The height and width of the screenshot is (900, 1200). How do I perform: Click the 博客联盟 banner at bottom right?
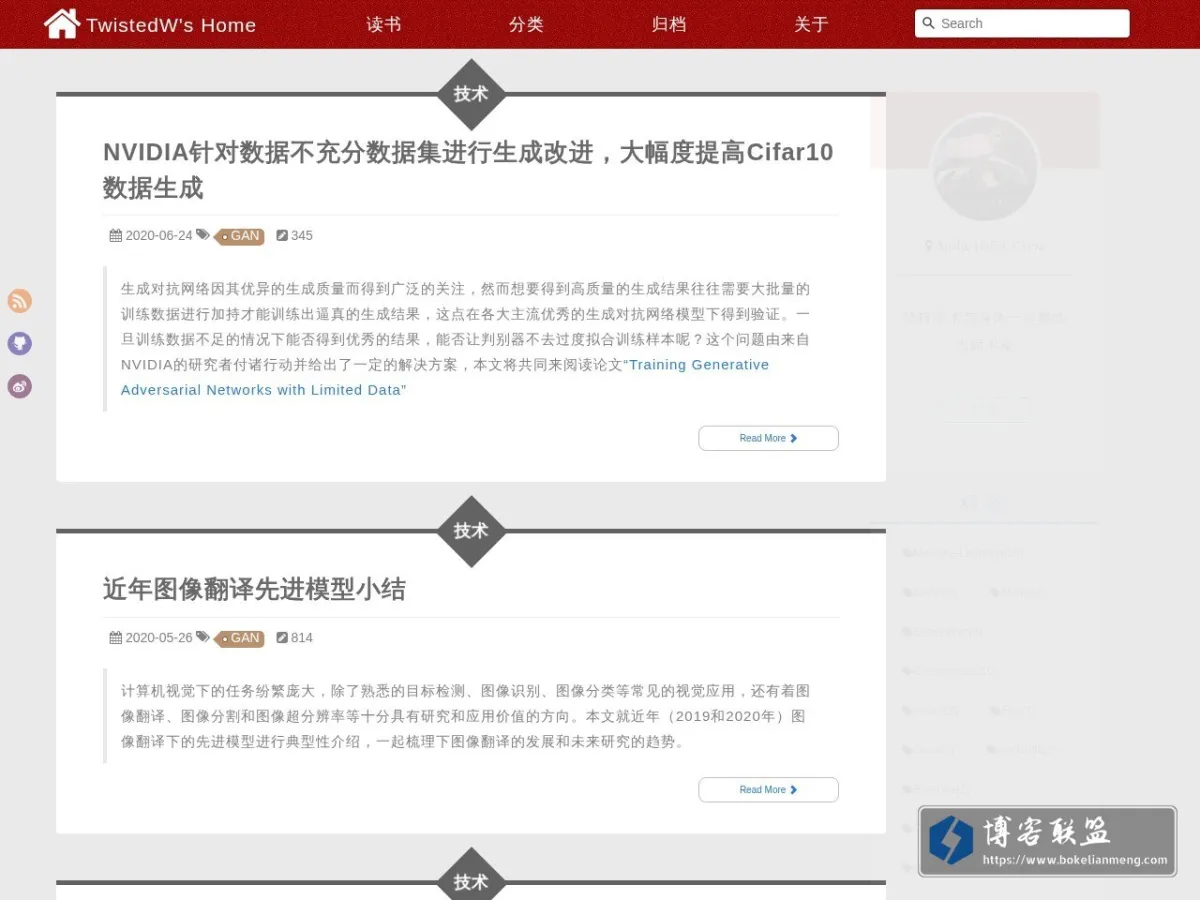(1047, 841)
